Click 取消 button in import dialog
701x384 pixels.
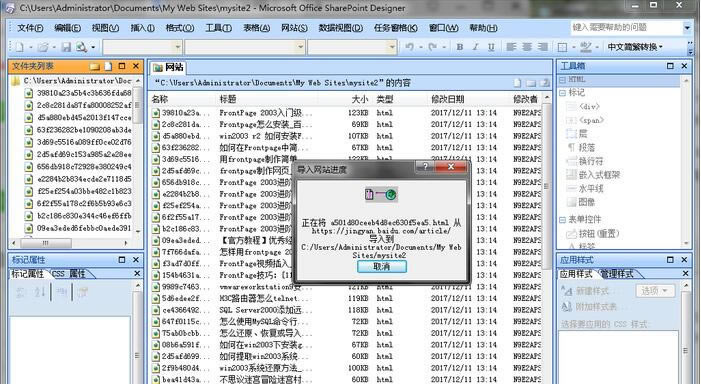coord(381,266)
